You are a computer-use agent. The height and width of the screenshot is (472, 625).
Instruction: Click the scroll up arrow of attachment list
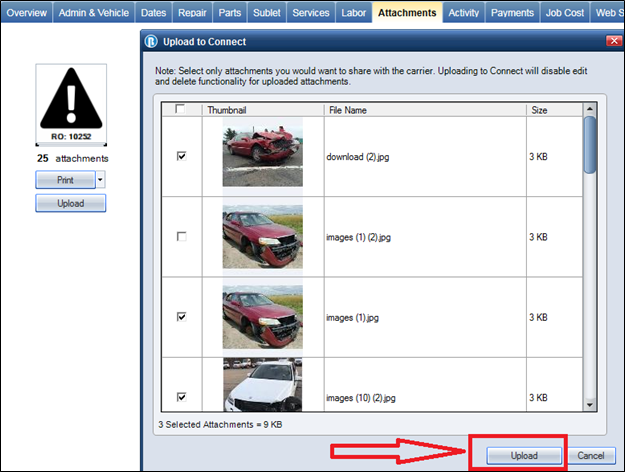pos(590,109)
